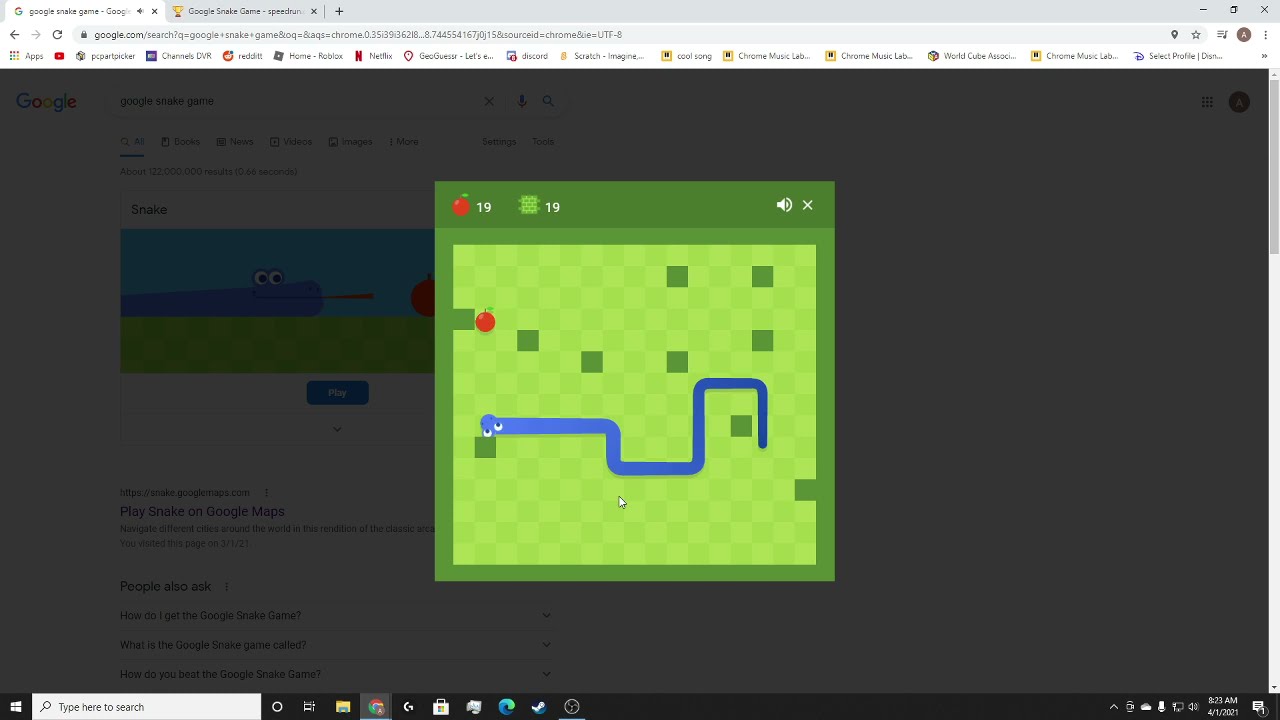Viewport: 1280px width, 720px height.
Task: Open search Tools
Action: coord(543,142)
